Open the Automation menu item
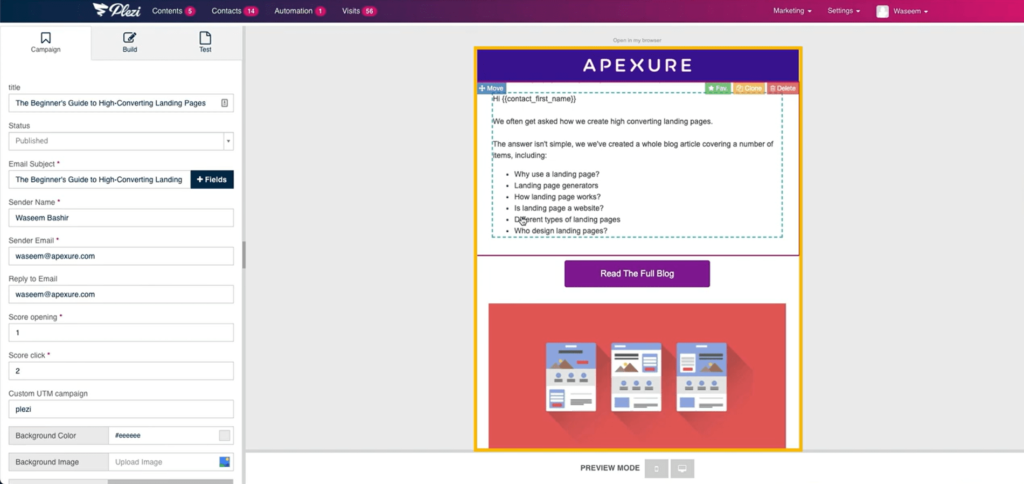This screenshot has width=1024, height=484. (x=300, y=11)
